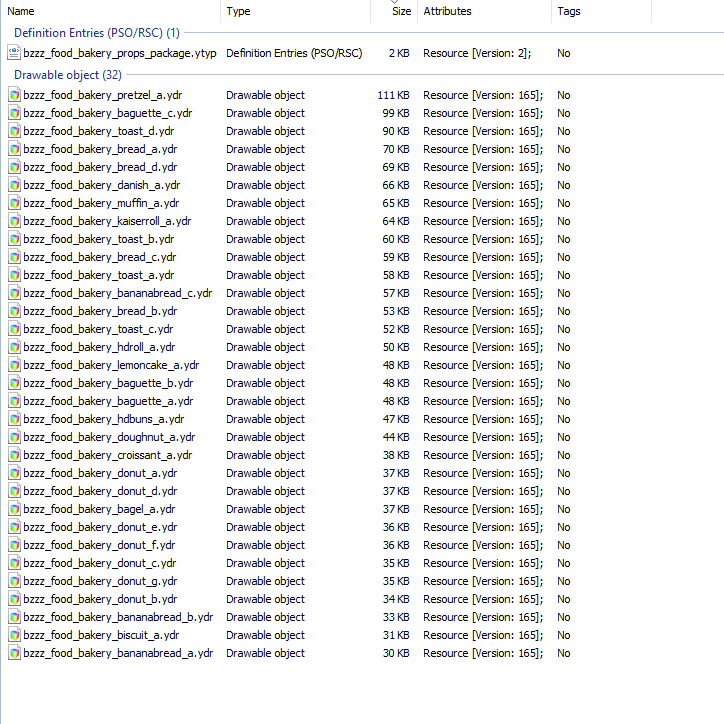Click the bananabread_a.ydr file icon
This screenshot has height=724, width=724.
[14, 653]
